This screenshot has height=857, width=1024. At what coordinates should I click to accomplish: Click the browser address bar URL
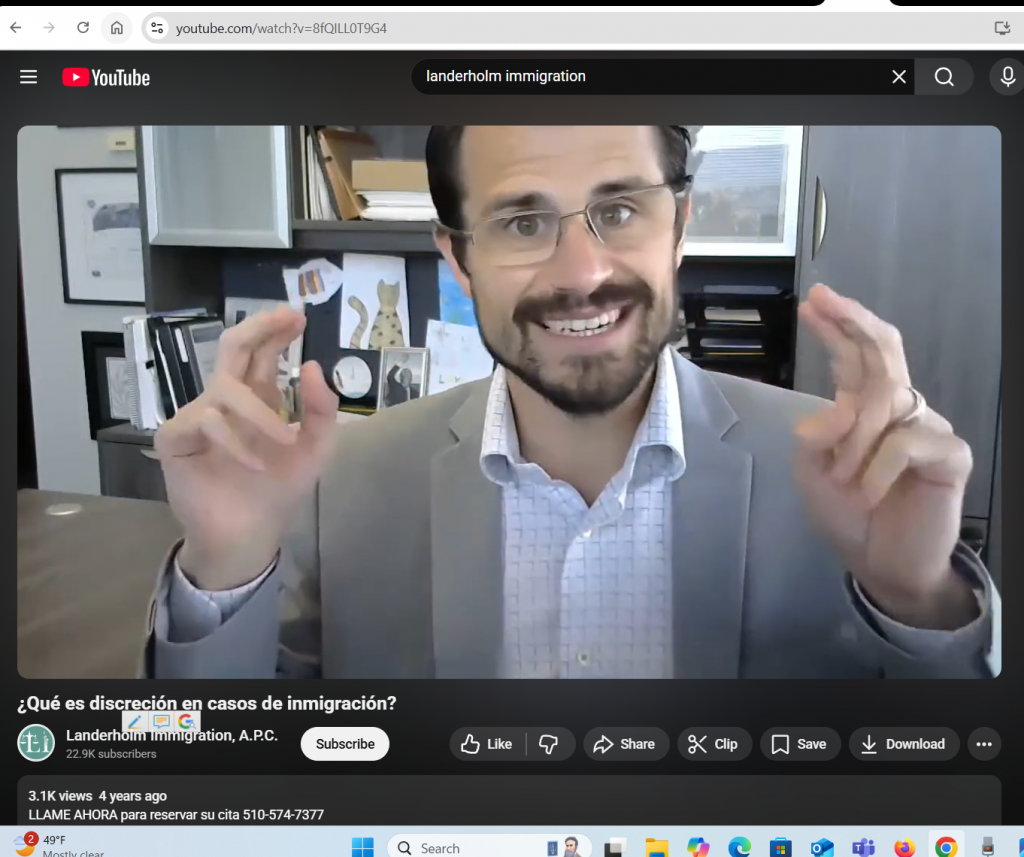tap(281, 28)
